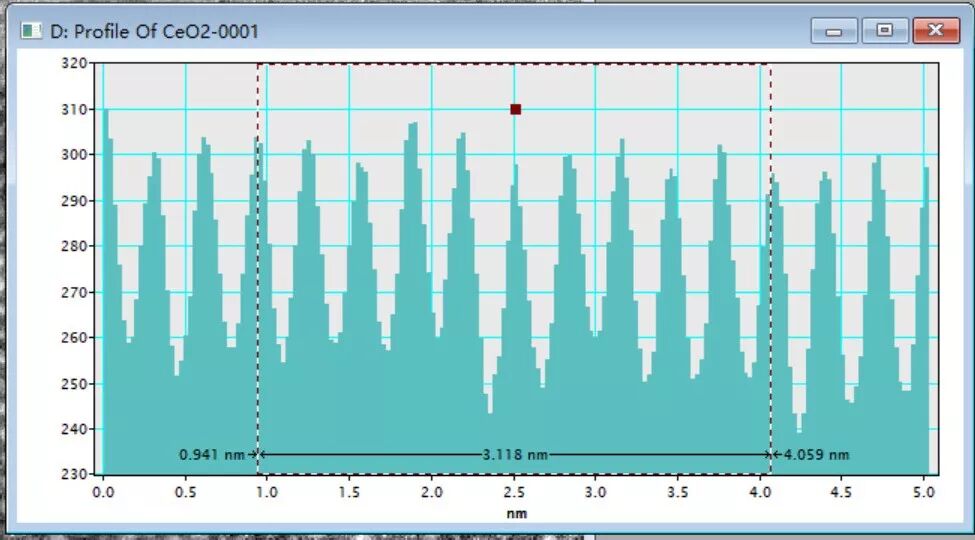Click the 0.0 x-axis tick label
The image size is (975, 540).
pyautogui.click(x=103, y=493)
